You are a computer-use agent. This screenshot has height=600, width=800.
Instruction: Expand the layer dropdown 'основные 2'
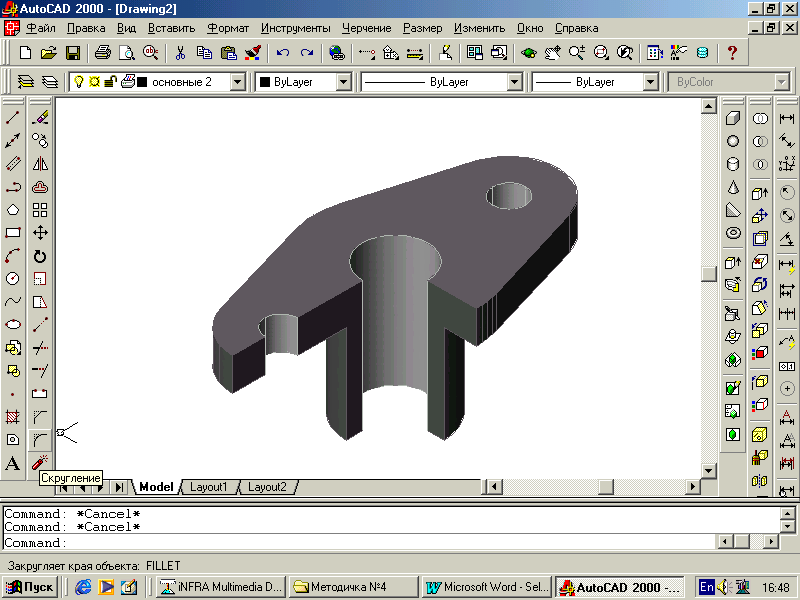tap(237, 82)
